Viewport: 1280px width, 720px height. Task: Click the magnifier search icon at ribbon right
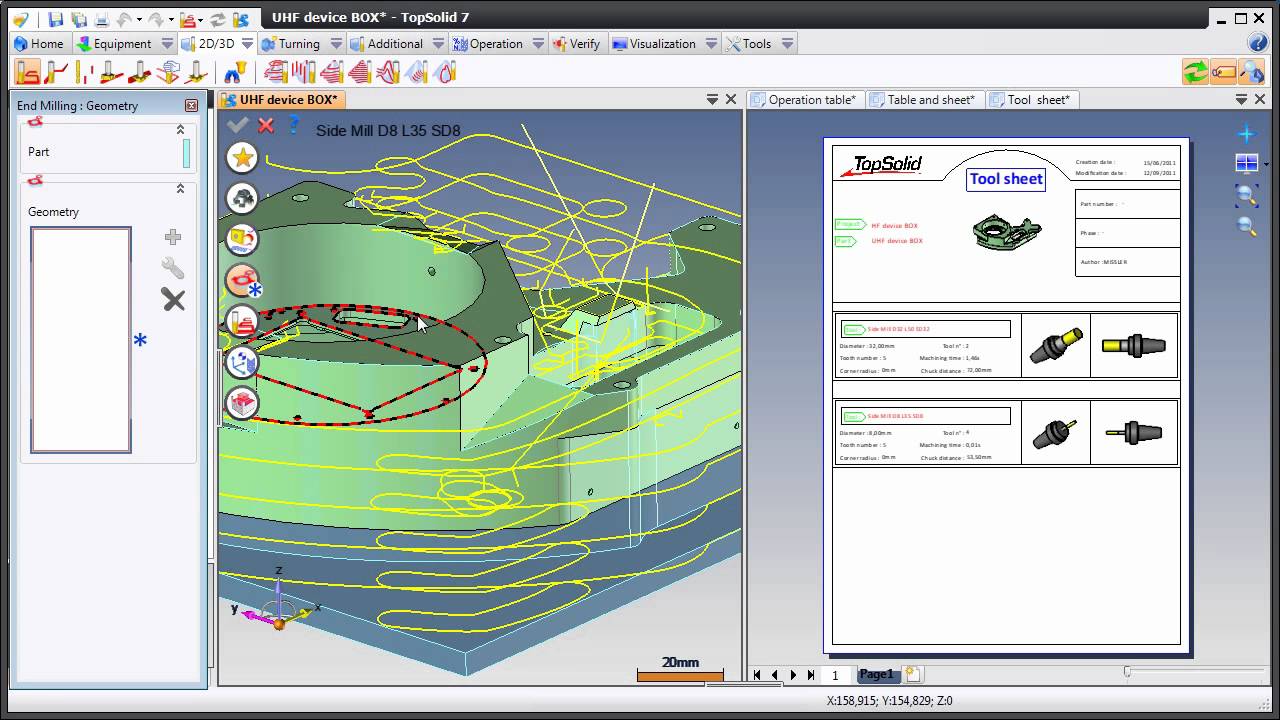[1251, 72]
